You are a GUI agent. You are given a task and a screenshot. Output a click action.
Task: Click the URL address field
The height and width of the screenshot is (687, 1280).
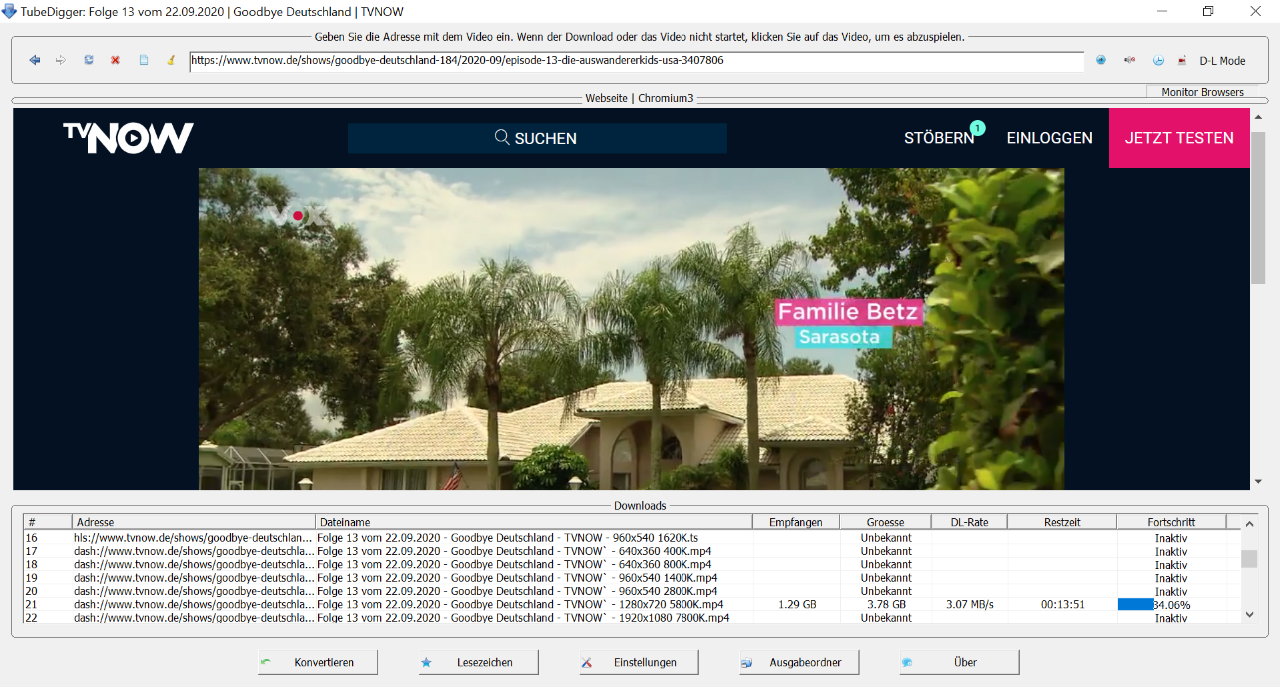tap(636, 61)
